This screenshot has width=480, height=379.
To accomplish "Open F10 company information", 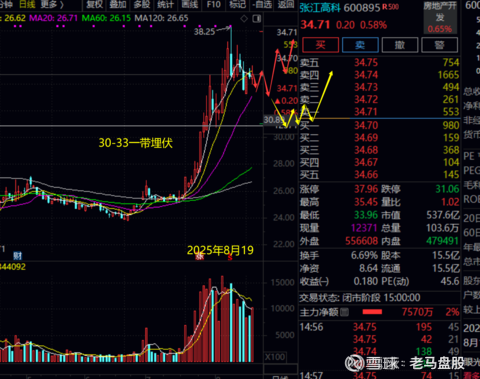I will (x=214, y=4).
